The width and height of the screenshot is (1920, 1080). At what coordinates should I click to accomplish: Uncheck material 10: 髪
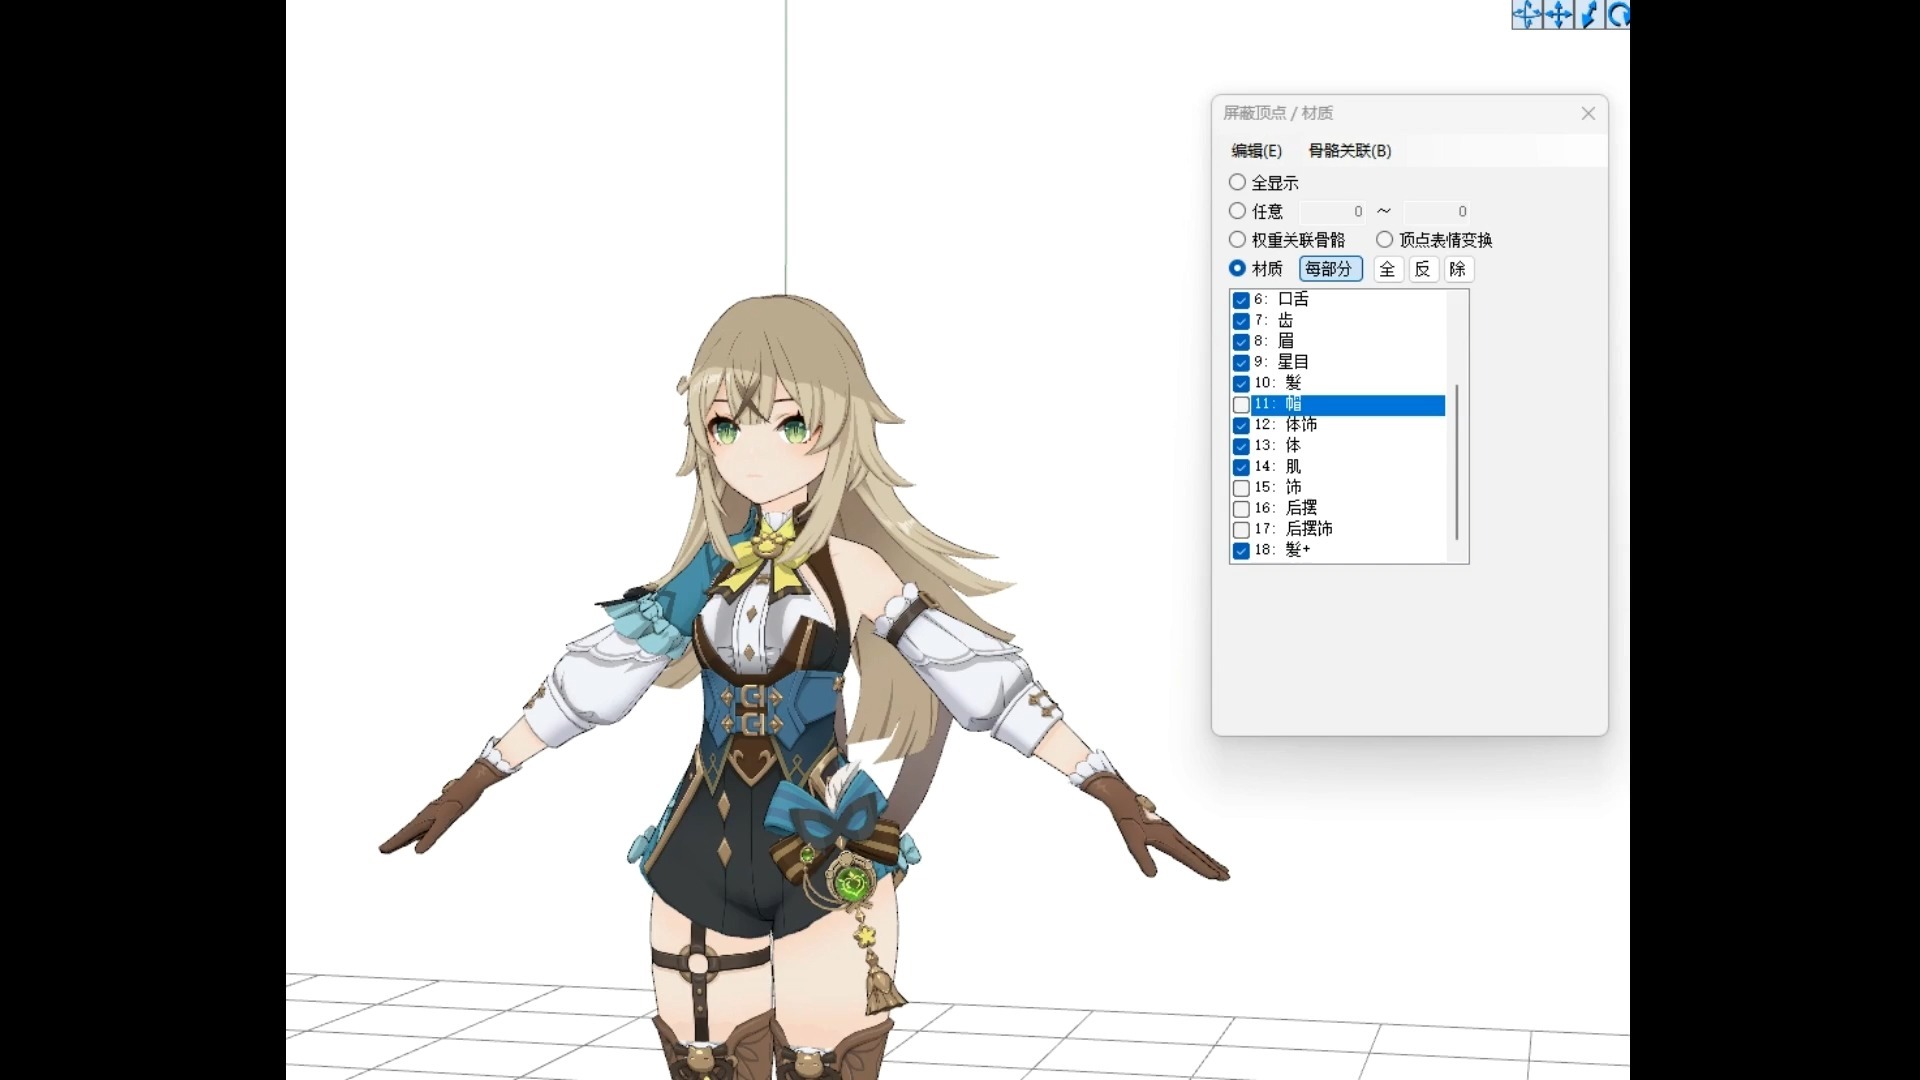[x=1241, y=384]
